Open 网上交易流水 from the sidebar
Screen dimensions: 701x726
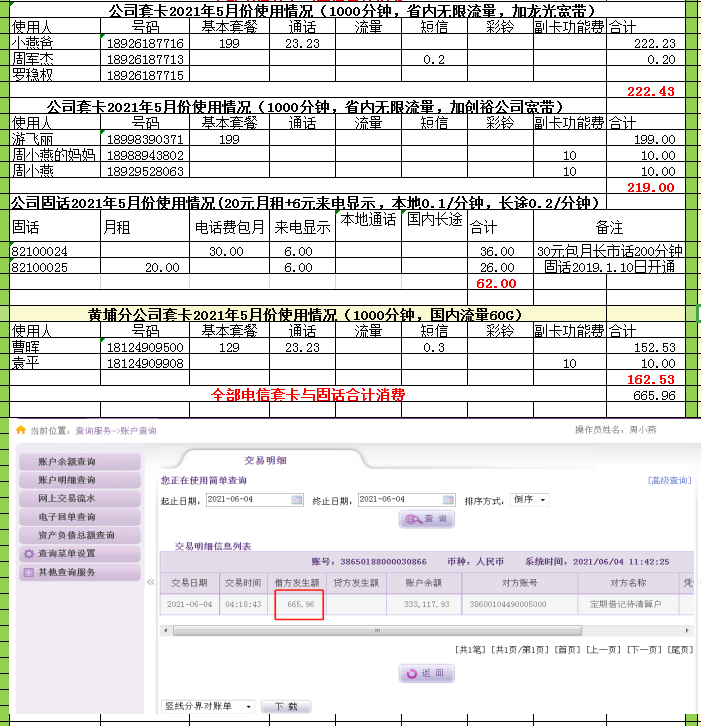[x=80, y=498]
